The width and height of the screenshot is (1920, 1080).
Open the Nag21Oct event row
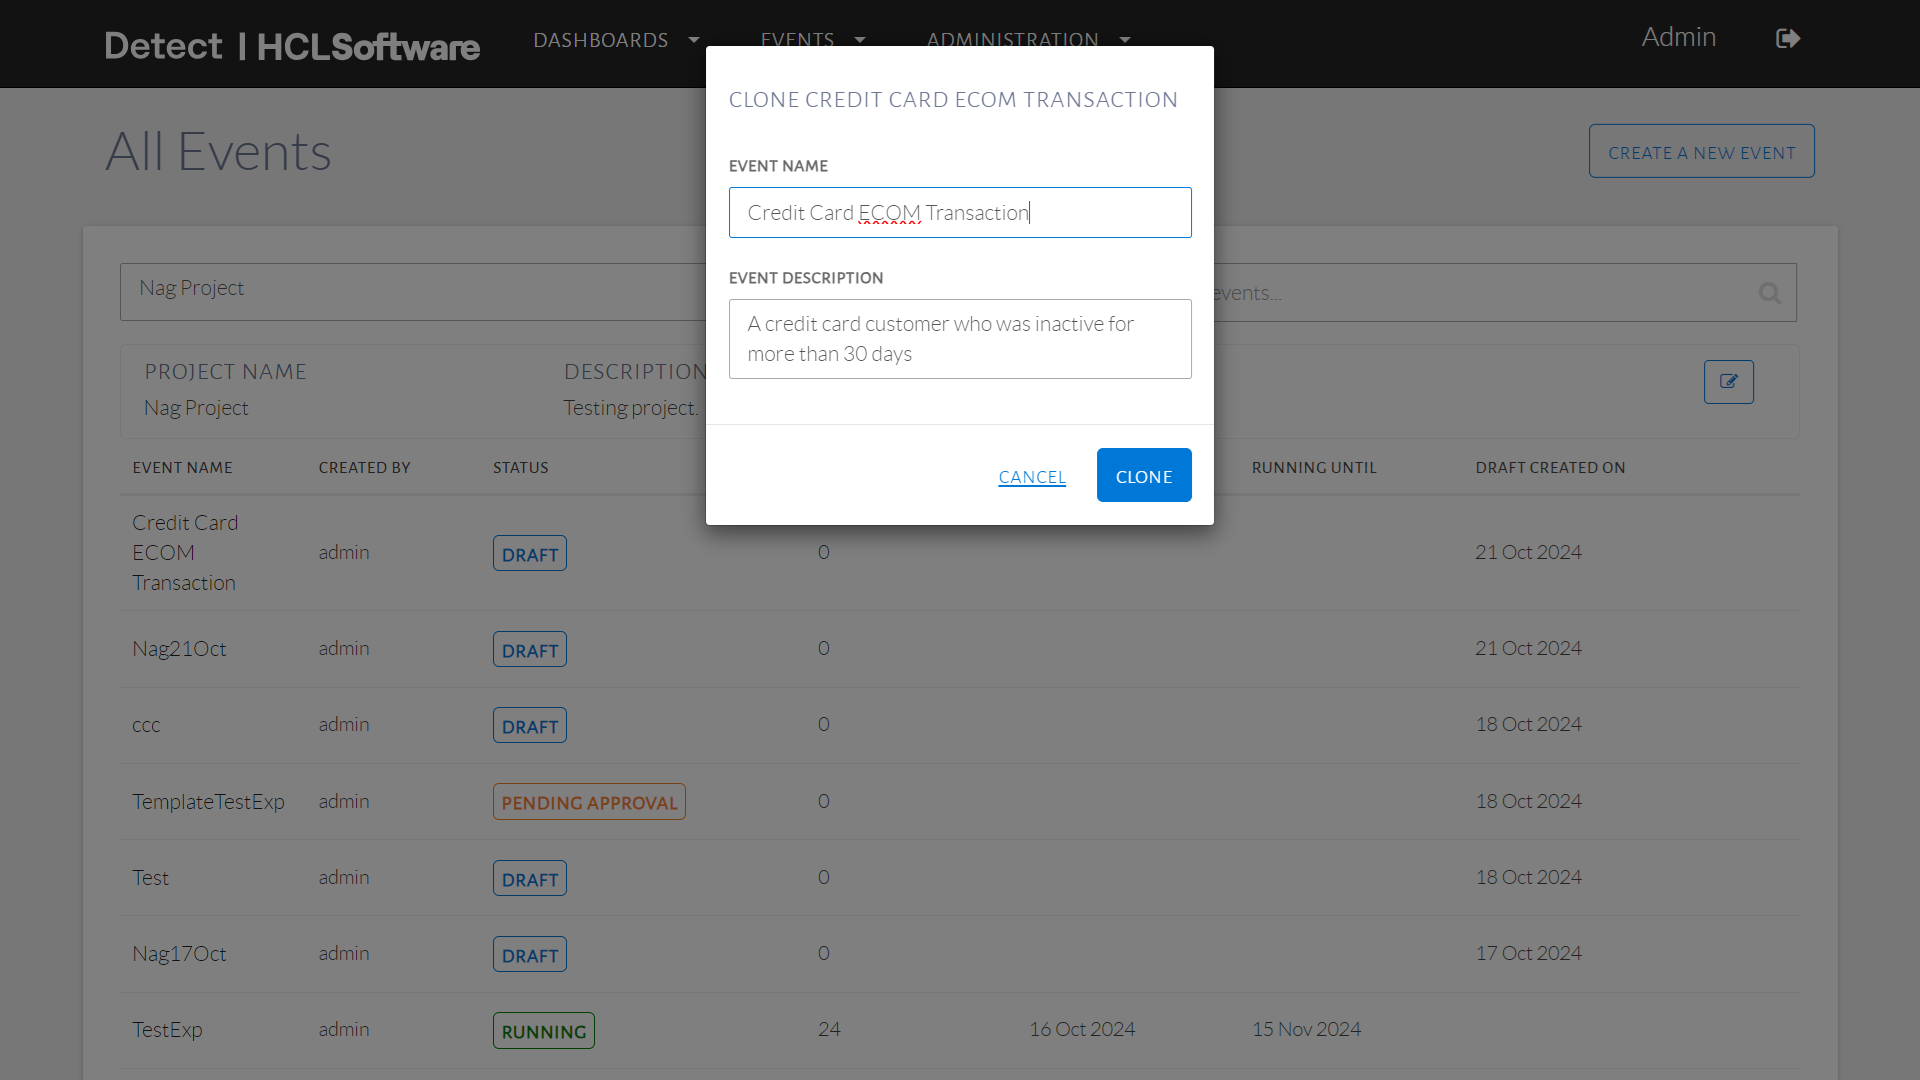point(179,649)
